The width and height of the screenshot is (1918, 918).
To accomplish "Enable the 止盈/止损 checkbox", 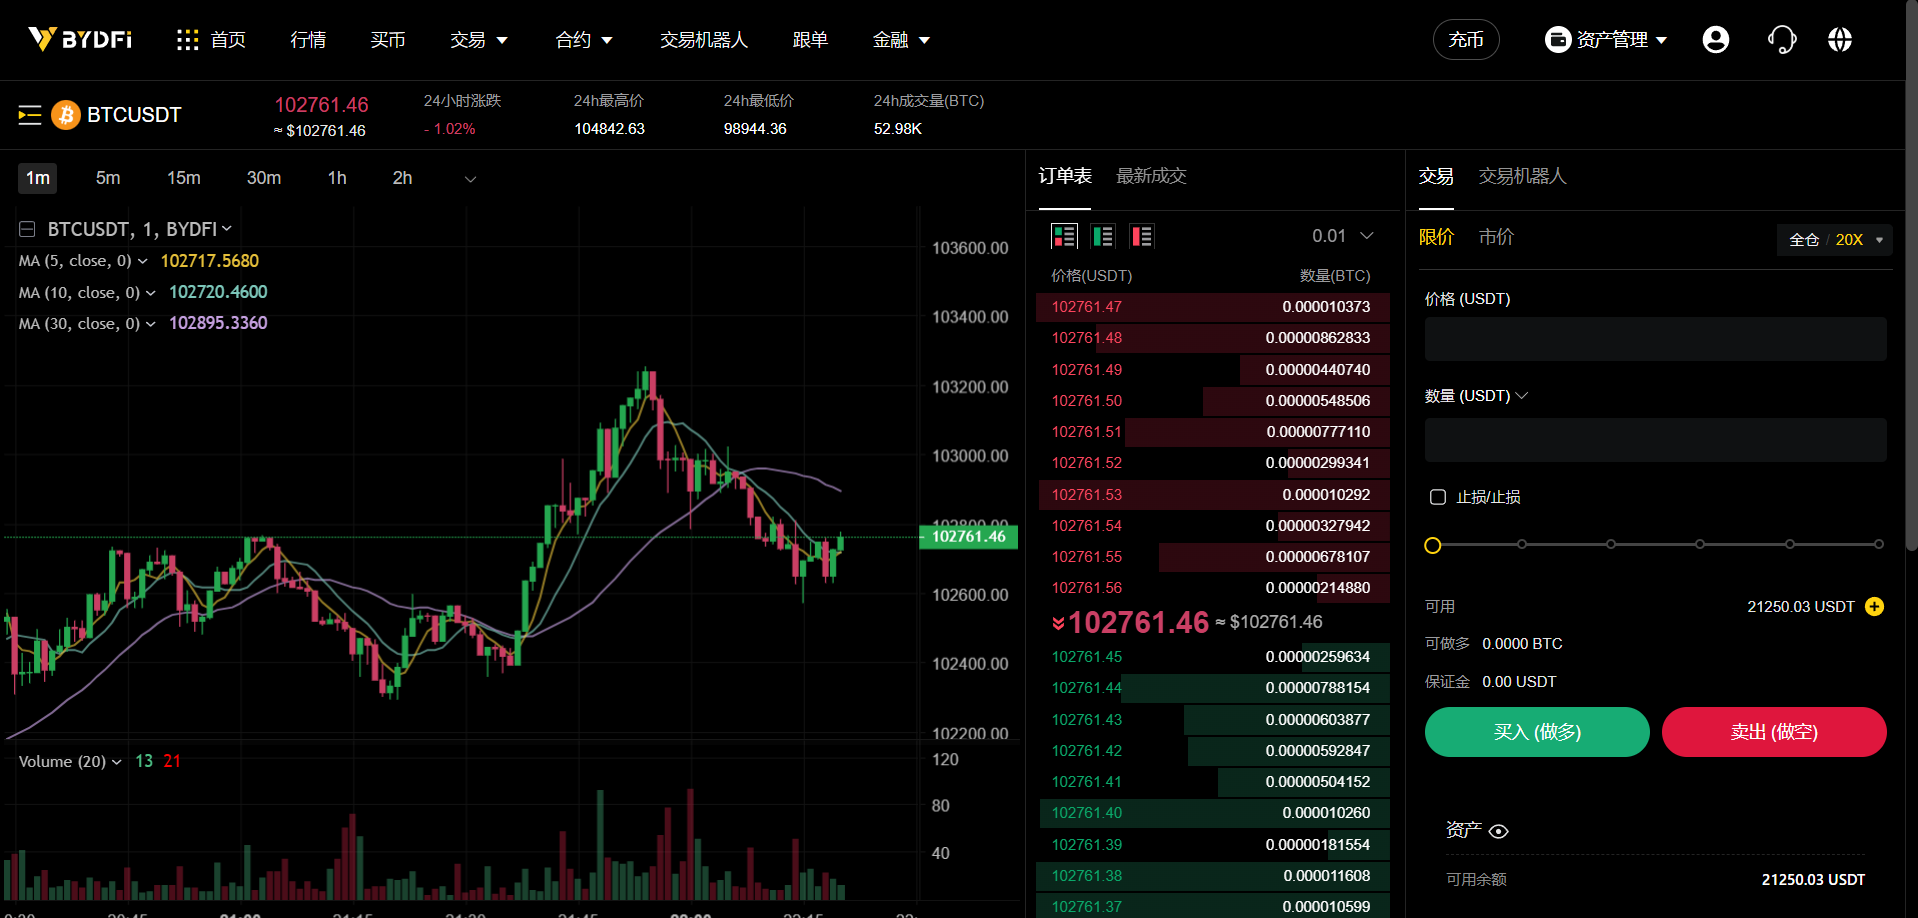I will [1438, 497].
